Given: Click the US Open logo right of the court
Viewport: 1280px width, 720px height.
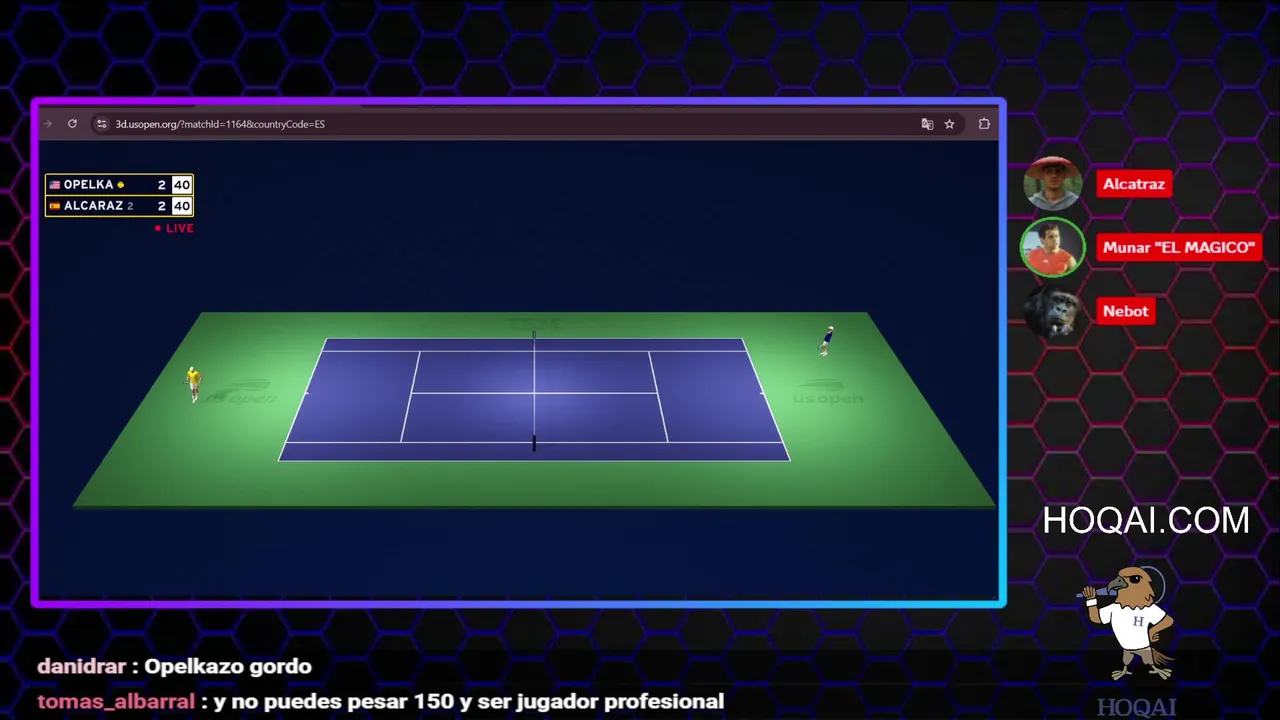Looking at the screenshot, I should (828, 392).
